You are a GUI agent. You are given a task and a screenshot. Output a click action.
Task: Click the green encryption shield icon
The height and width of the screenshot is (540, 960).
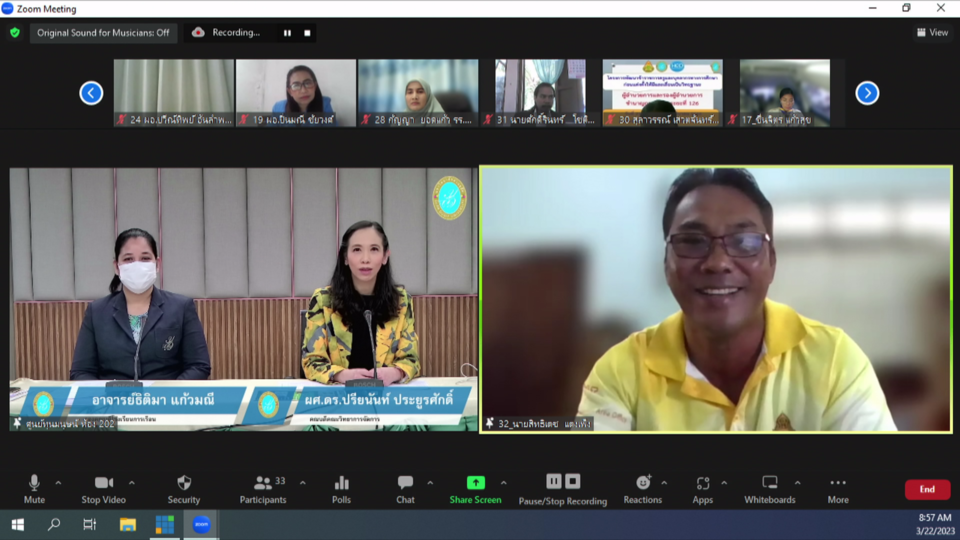tap(15, 33)
